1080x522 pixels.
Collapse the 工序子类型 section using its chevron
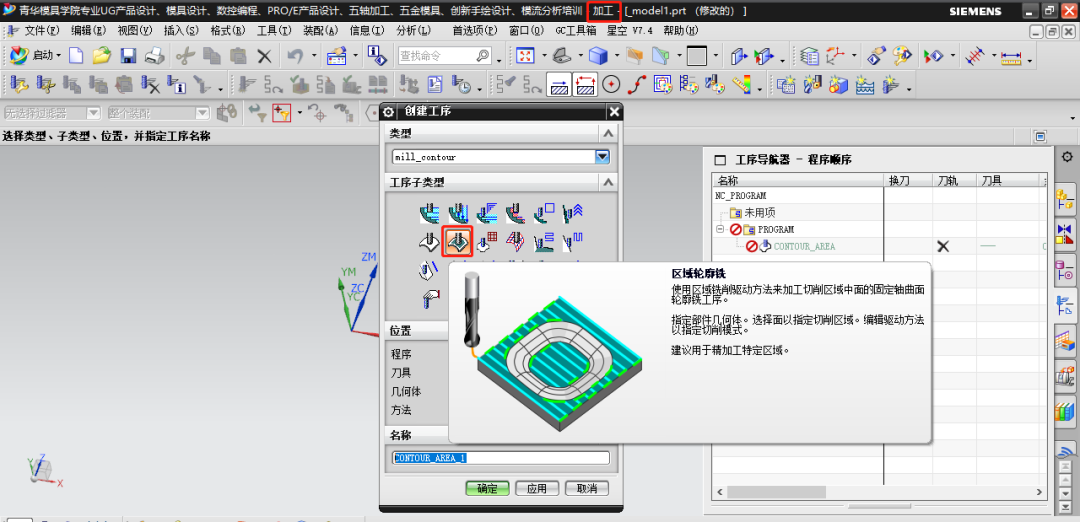(606, 182)
